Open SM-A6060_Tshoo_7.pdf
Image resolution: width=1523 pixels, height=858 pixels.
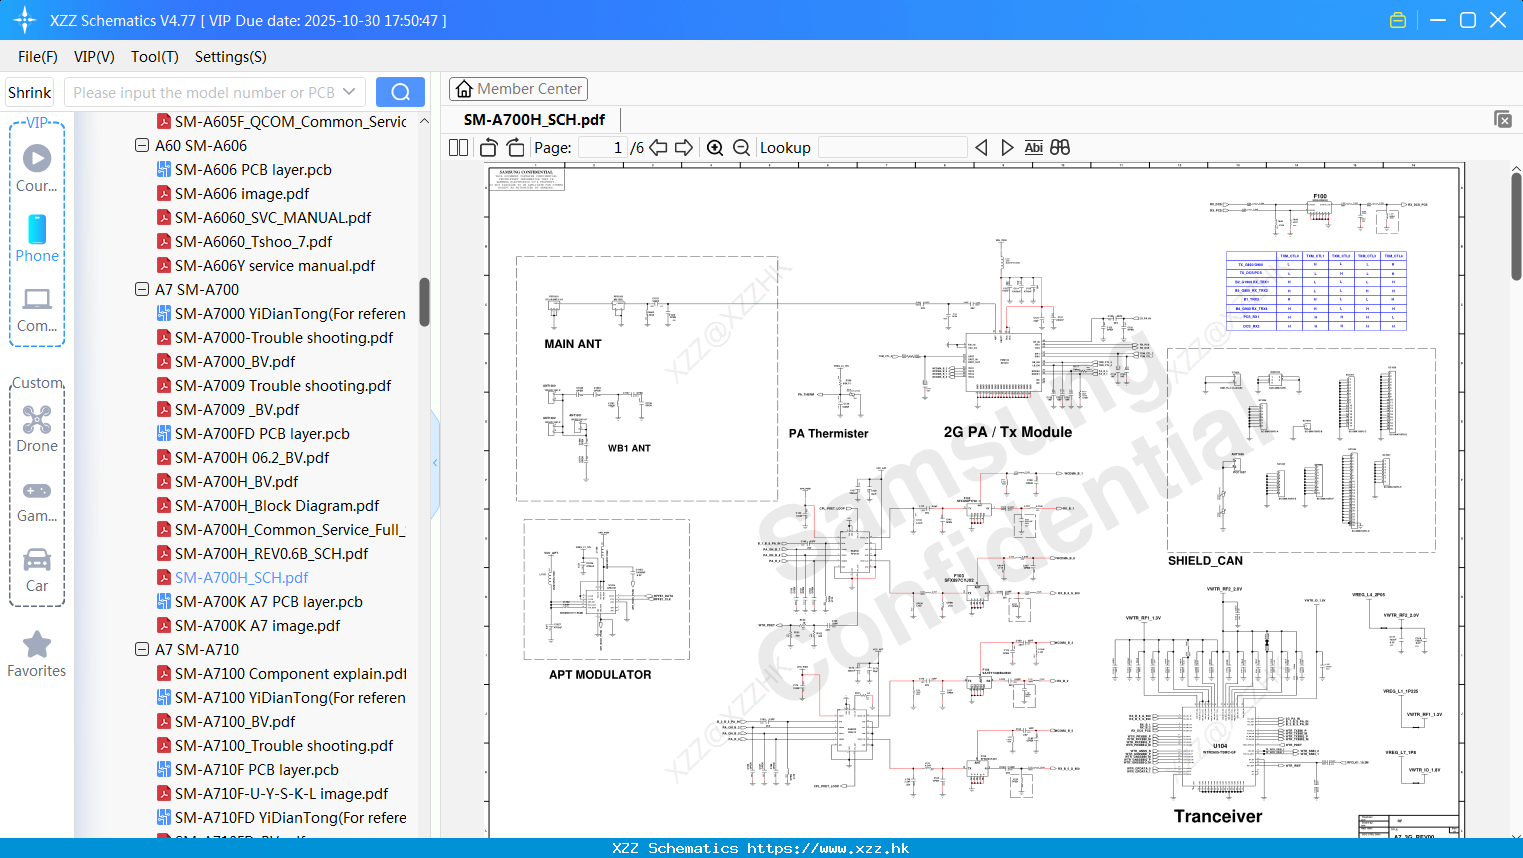pyautogui.click(x=253, y=241)
